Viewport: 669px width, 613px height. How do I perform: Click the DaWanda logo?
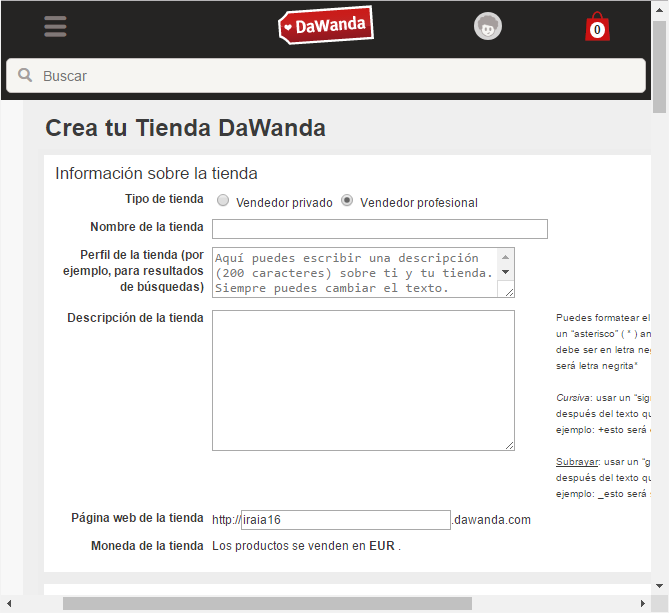pyautogui.click(x=326, y=25)
